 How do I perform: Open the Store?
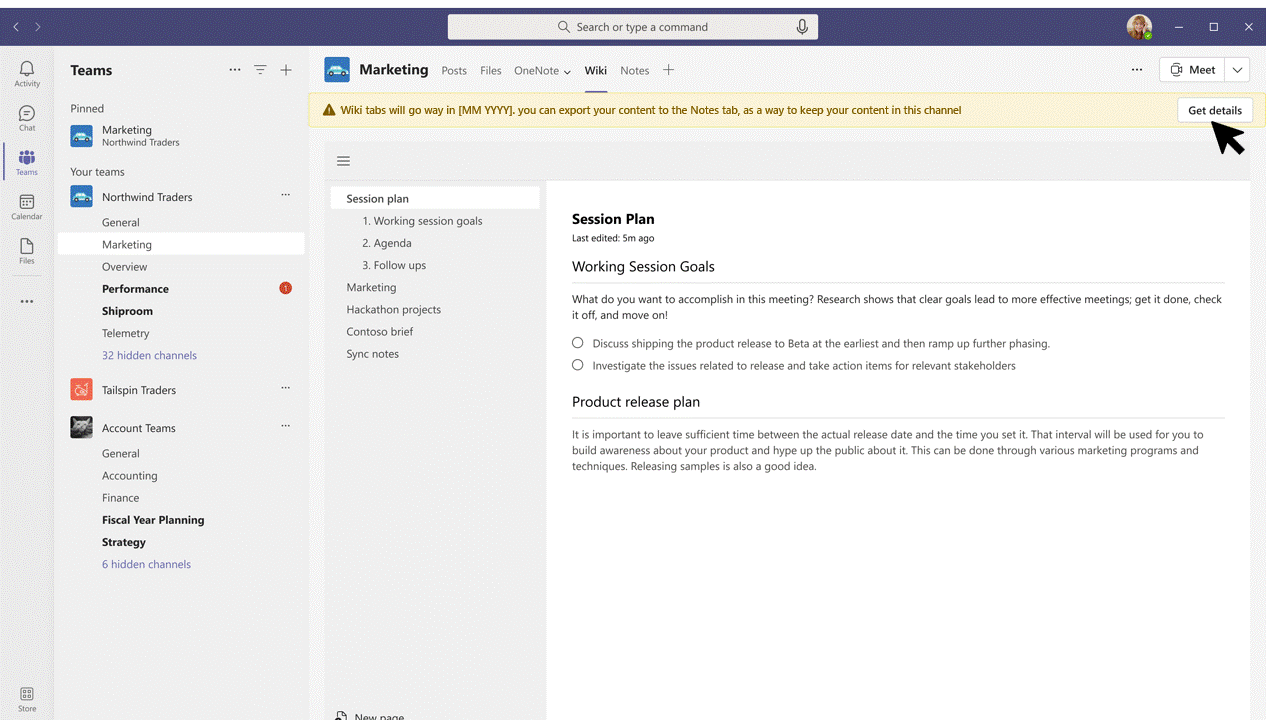(x=27, y=696)
